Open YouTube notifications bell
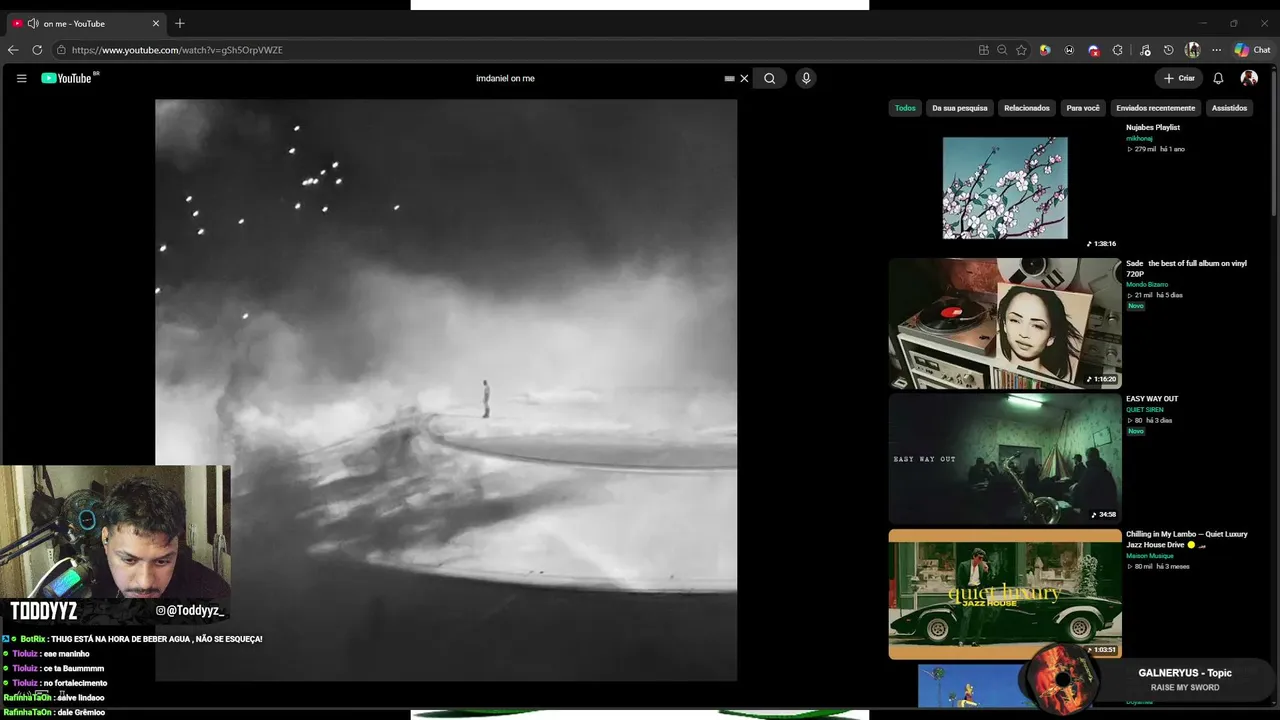 point(1218,78)
